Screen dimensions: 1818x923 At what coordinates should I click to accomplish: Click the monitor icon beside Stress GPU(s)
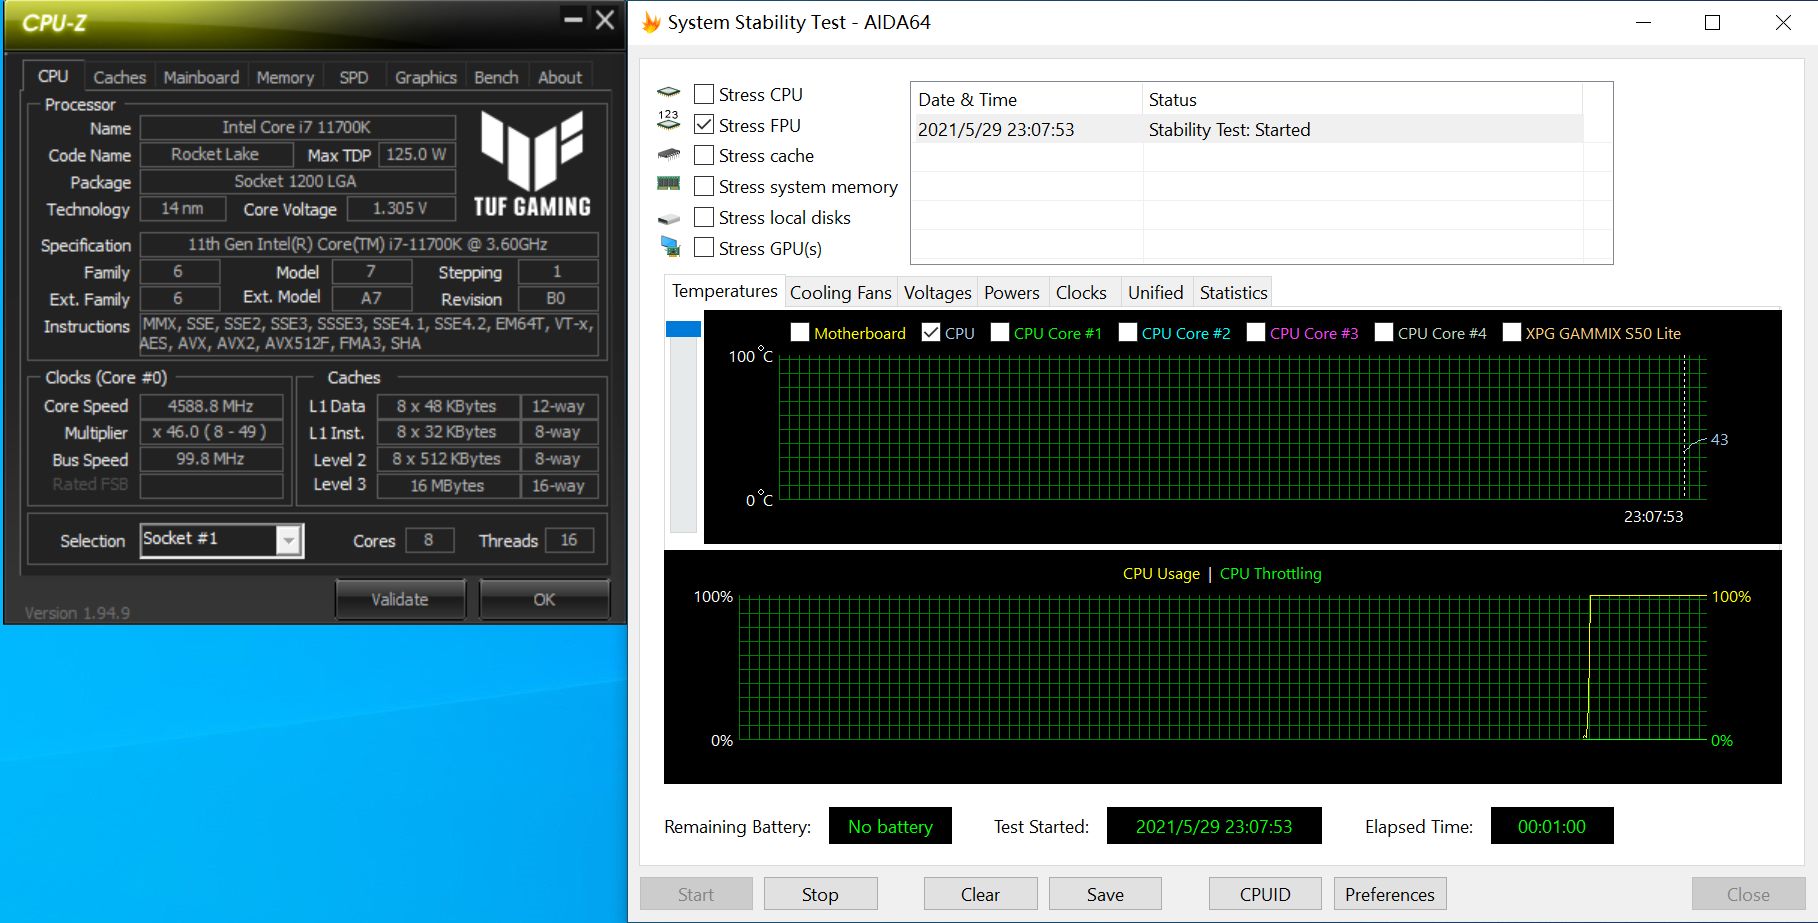669,246
